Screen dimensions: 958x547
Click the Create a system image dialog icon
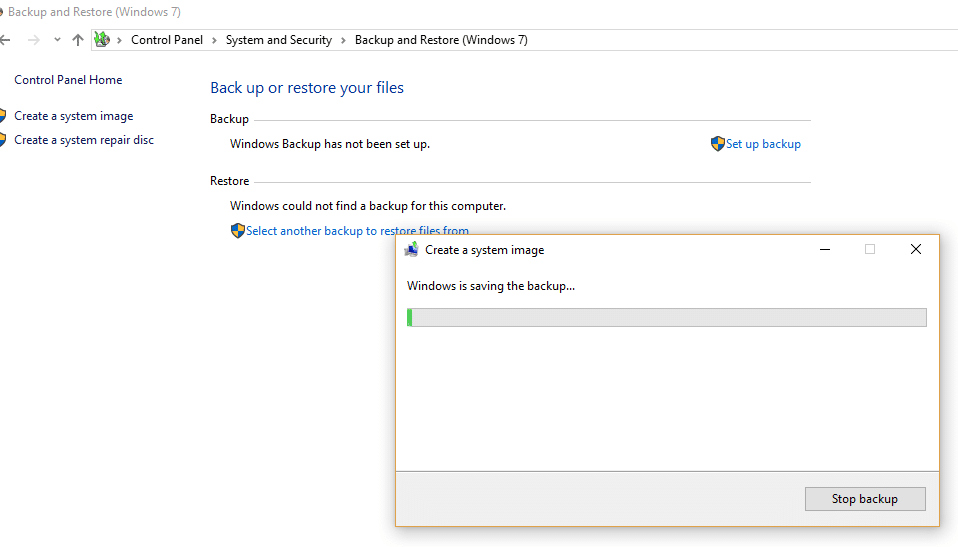[x=411, y=250]
